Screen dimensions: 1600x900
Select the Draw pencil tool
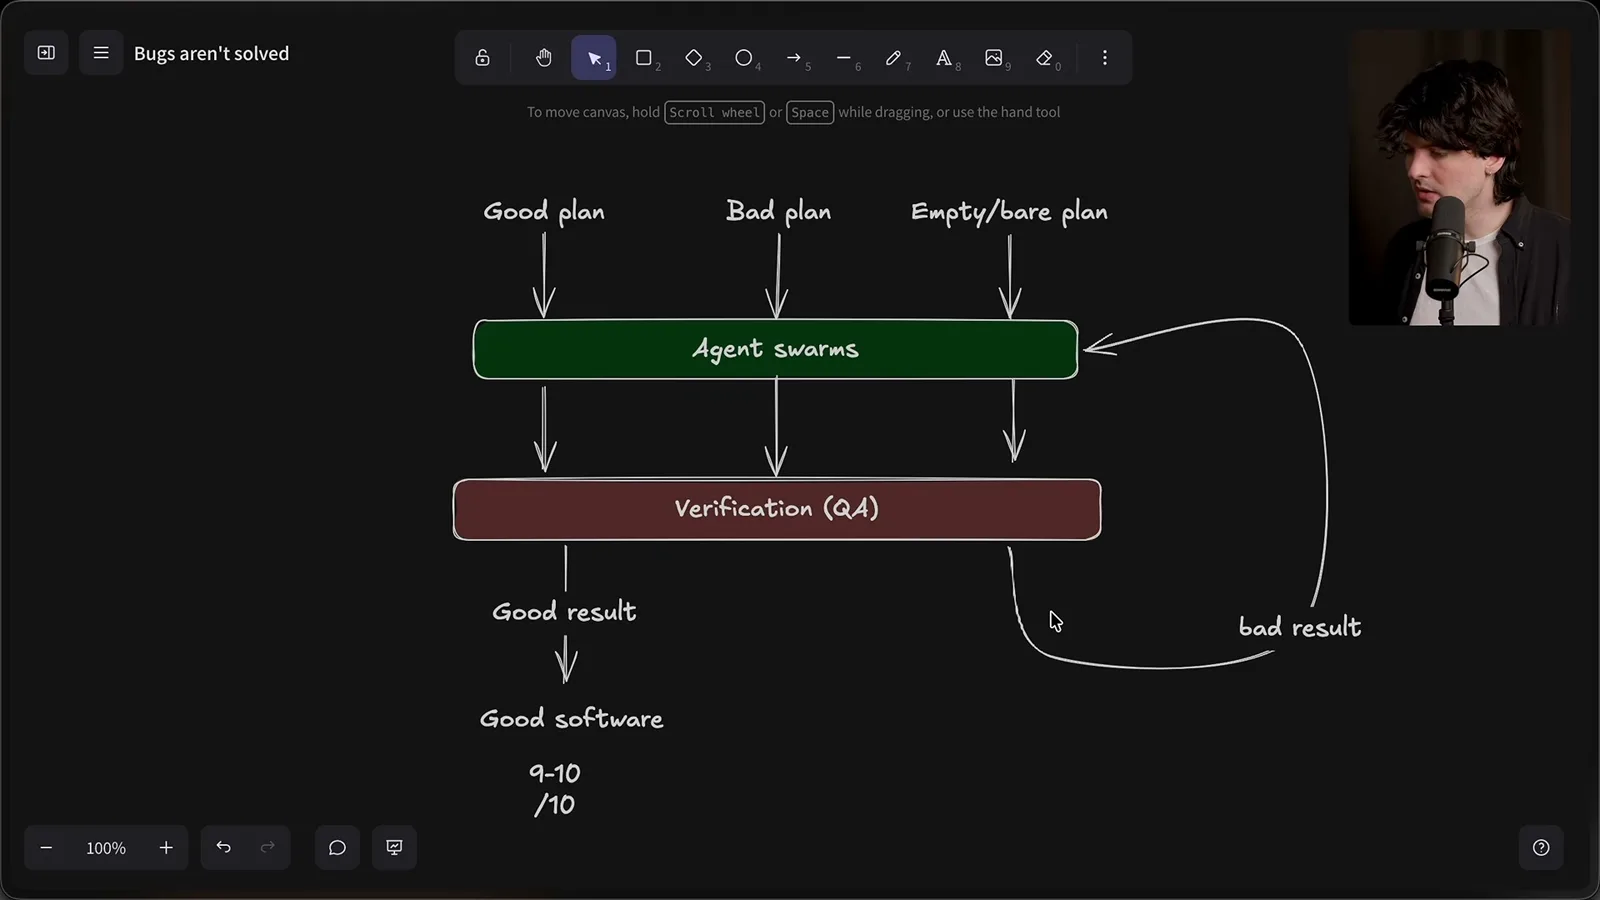coord(894,58)
